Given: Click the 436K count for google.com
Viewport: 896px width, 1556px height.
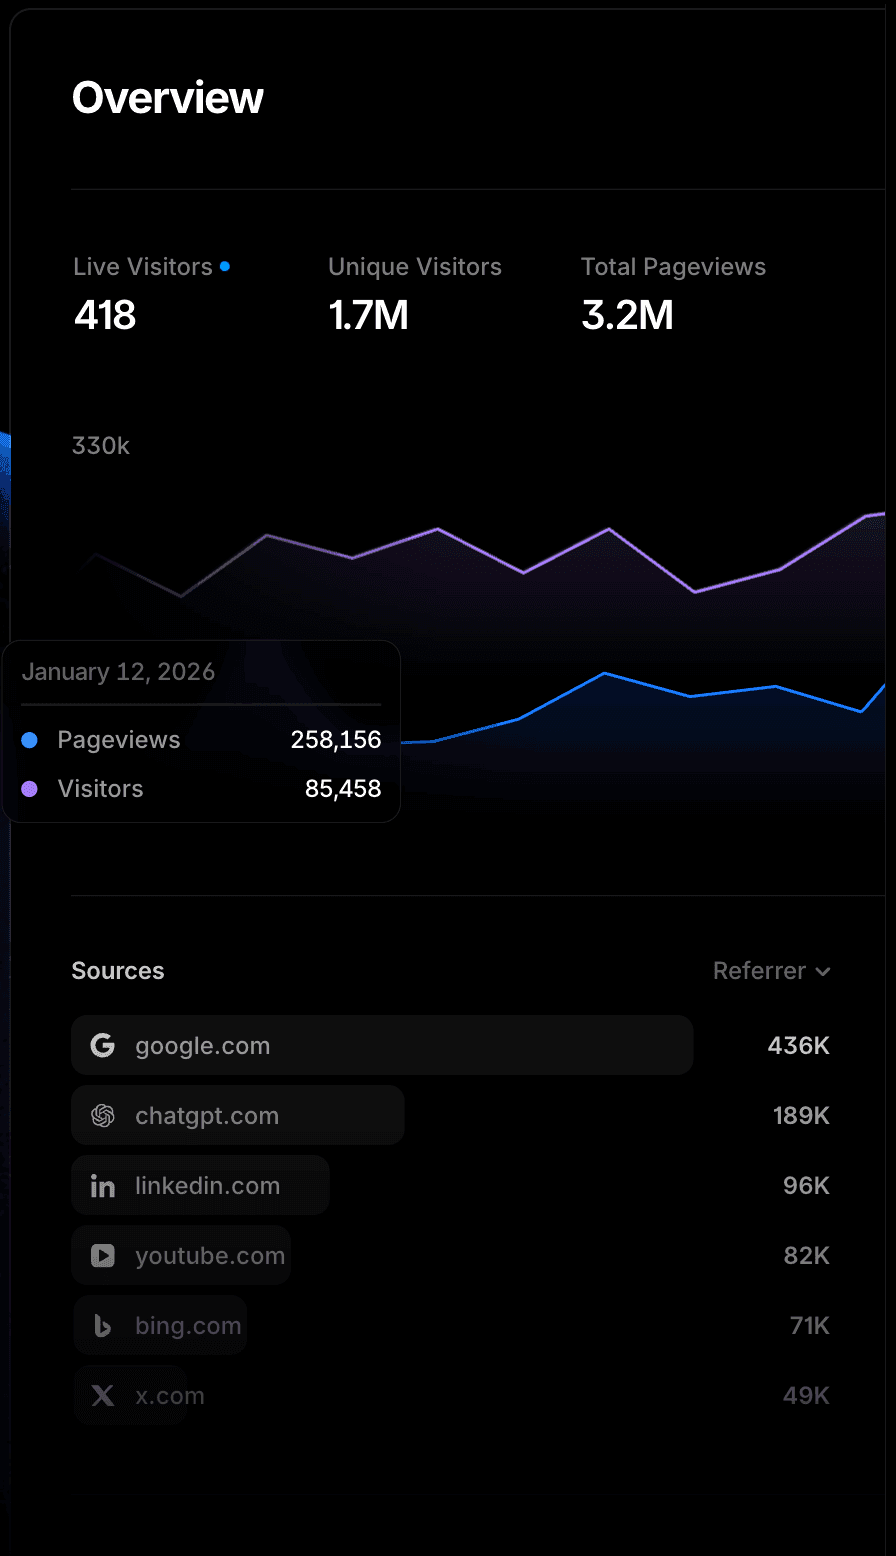Looking at the screenshot, I should click(799, 1046).
